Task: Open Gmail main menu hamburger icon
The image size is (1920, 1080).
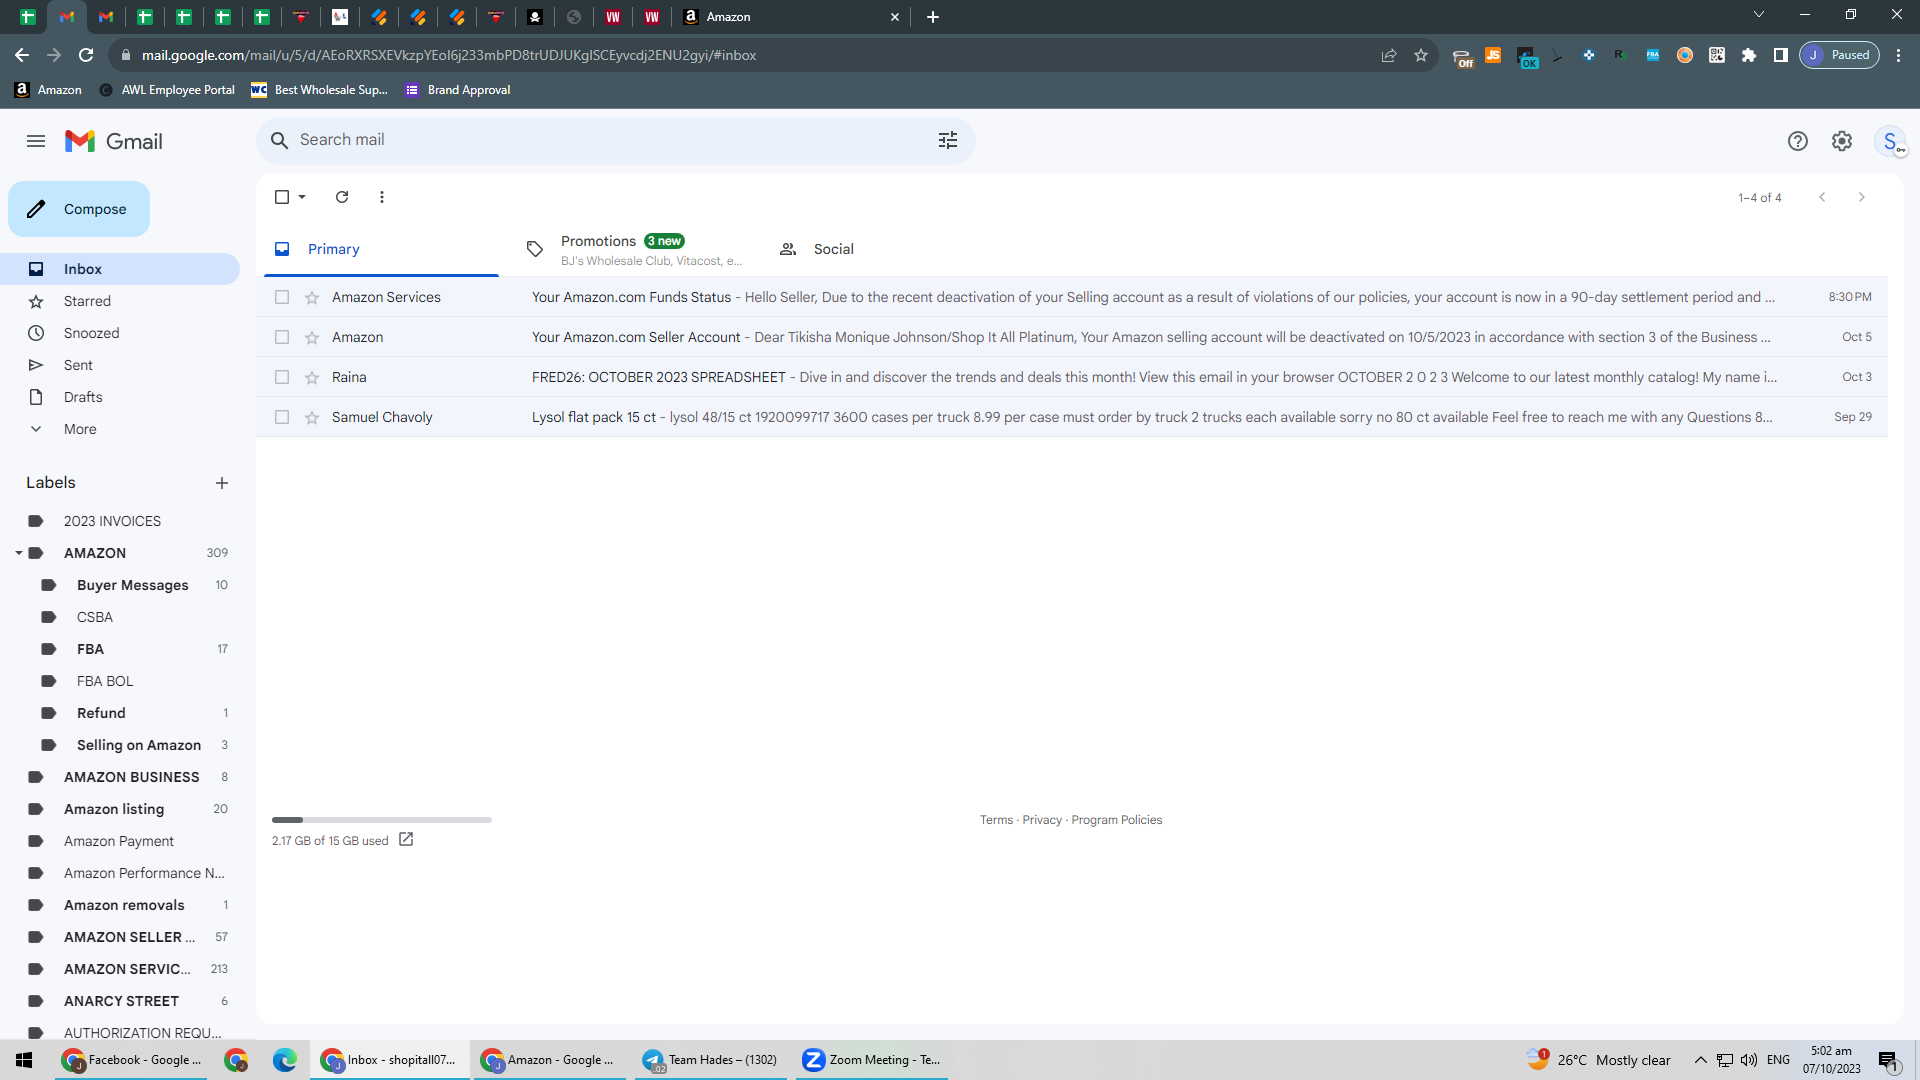Action: [36, 141]
